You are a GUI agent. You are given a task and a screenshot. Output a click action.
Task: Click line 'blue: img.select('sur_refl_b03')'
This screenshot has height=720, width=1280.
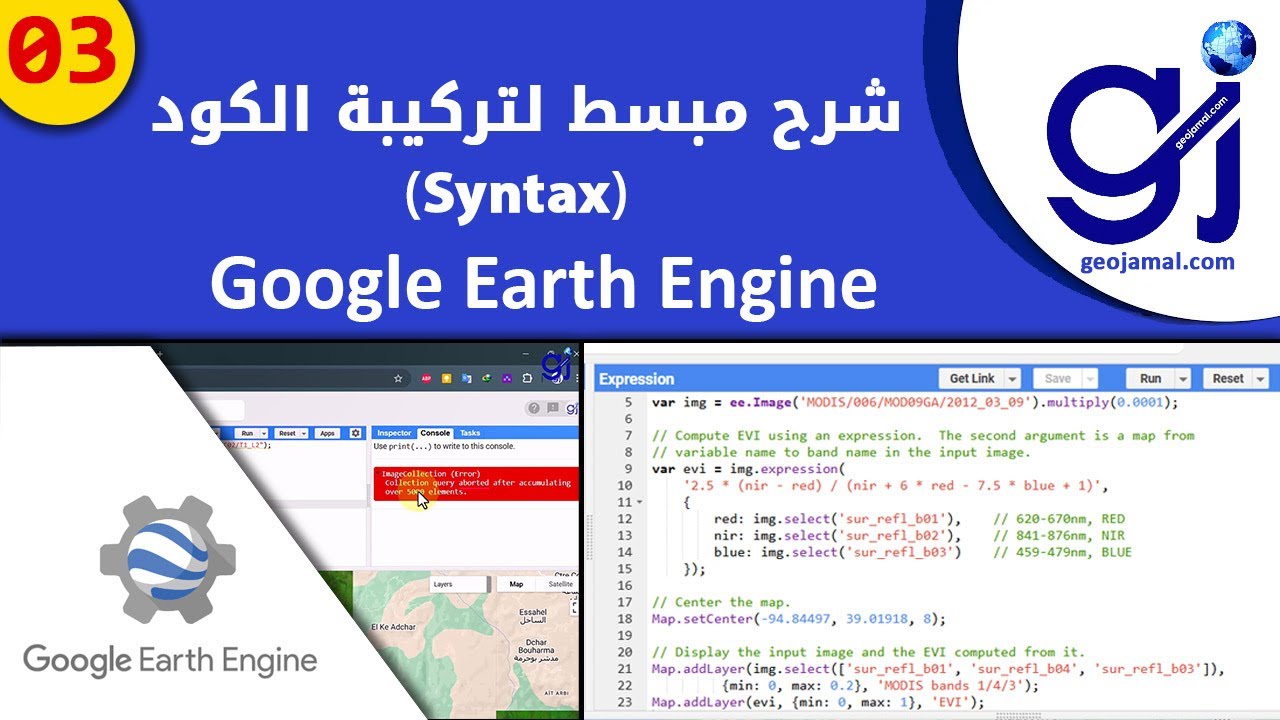coord(837,552)
